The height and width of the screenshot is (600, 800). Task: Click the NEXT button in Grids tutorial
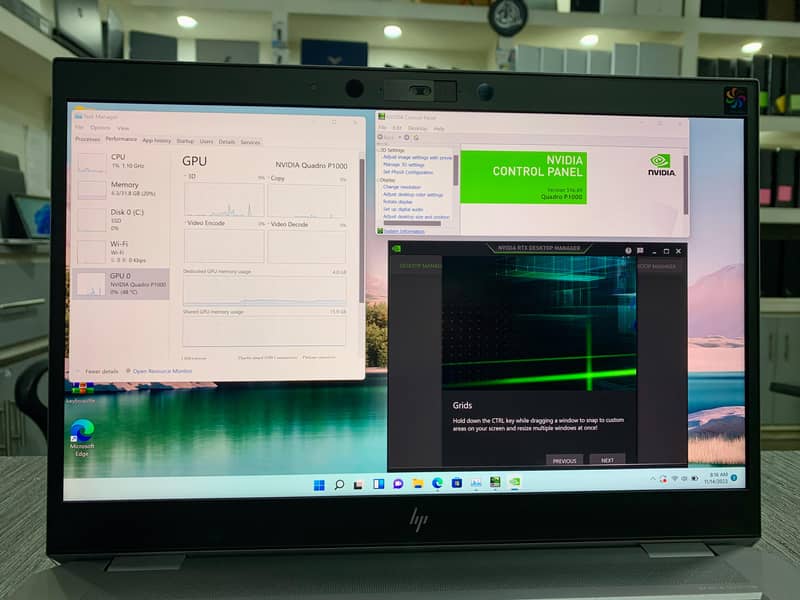607,460
